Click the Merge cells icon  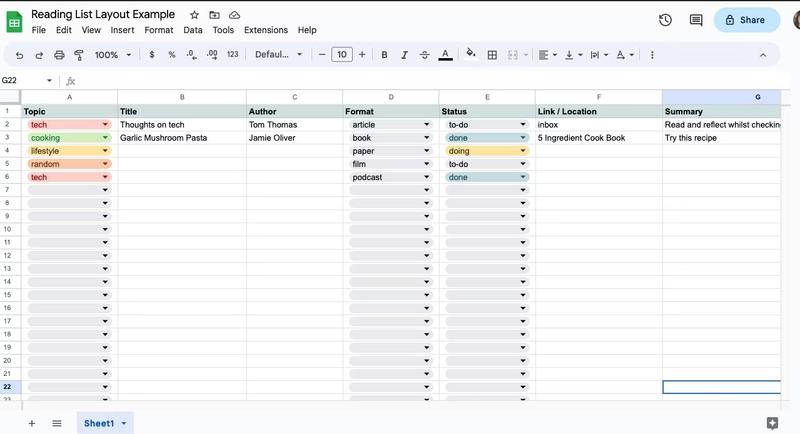513,55
